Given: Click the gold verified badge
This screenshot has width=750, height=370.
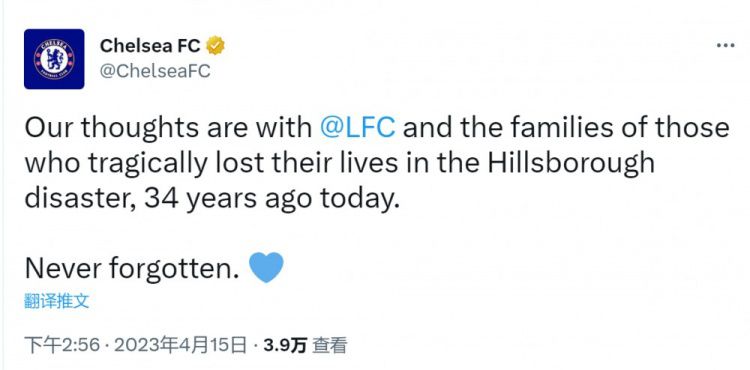Looking at the screenshot, I should tap(215, 46).
